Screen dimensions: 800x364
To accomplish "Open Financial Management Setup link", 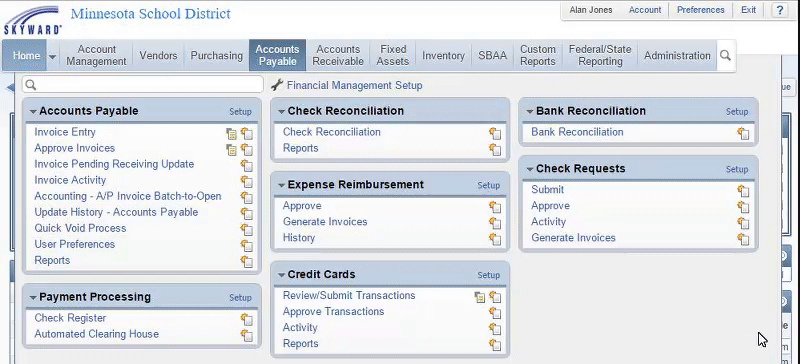I will [x=355, y=85].
